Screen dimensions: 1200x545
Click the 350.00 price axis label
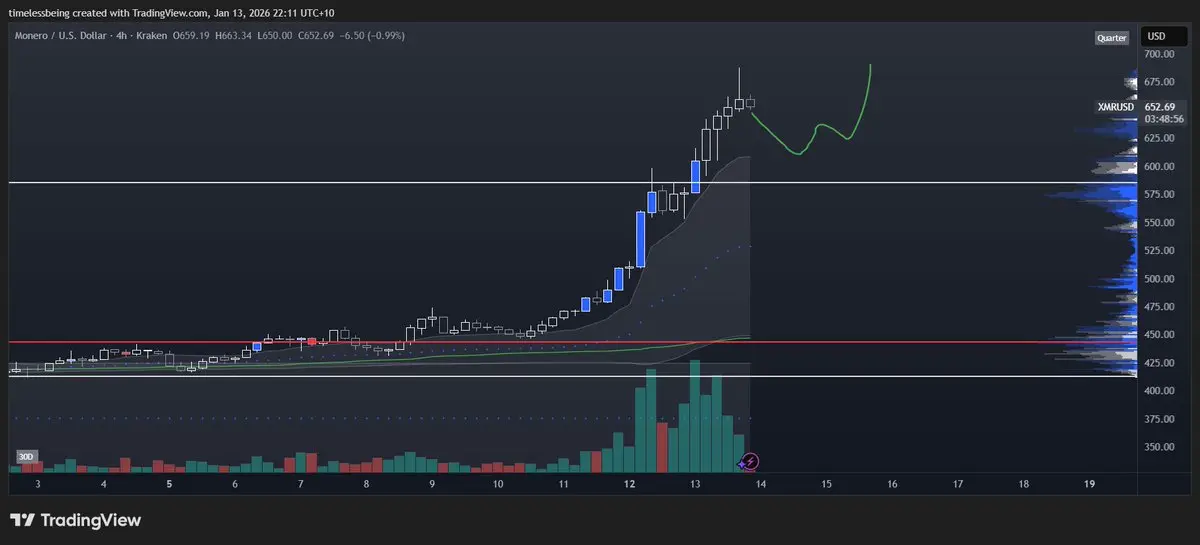point(1159,447)
